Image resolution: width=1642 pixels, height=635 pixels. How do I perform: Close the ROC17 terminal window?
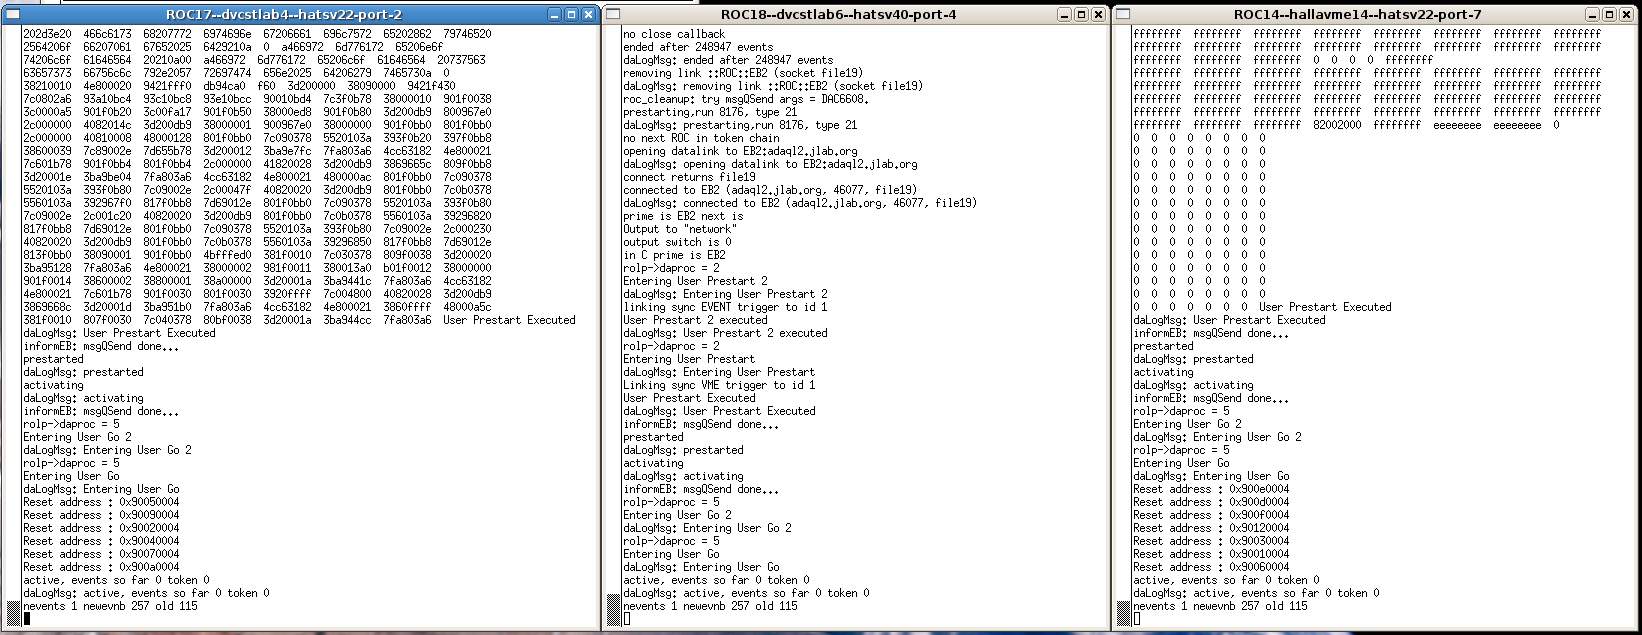click(x=588, y=15)
